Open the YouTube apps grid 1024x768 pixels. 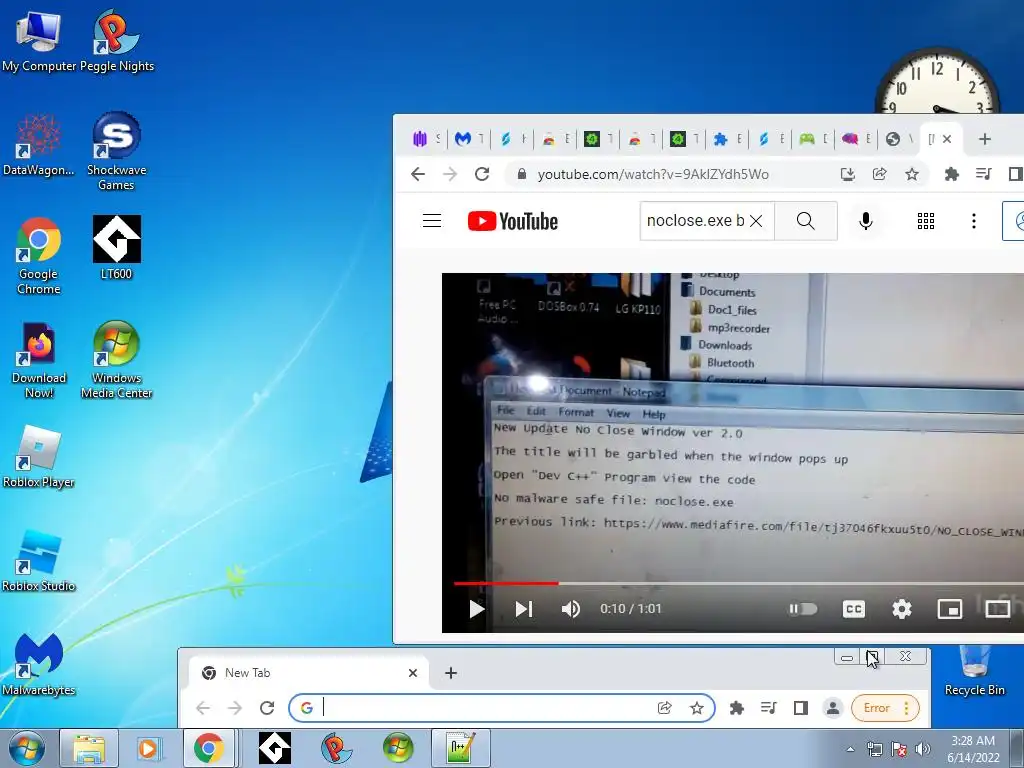[925, 221]
